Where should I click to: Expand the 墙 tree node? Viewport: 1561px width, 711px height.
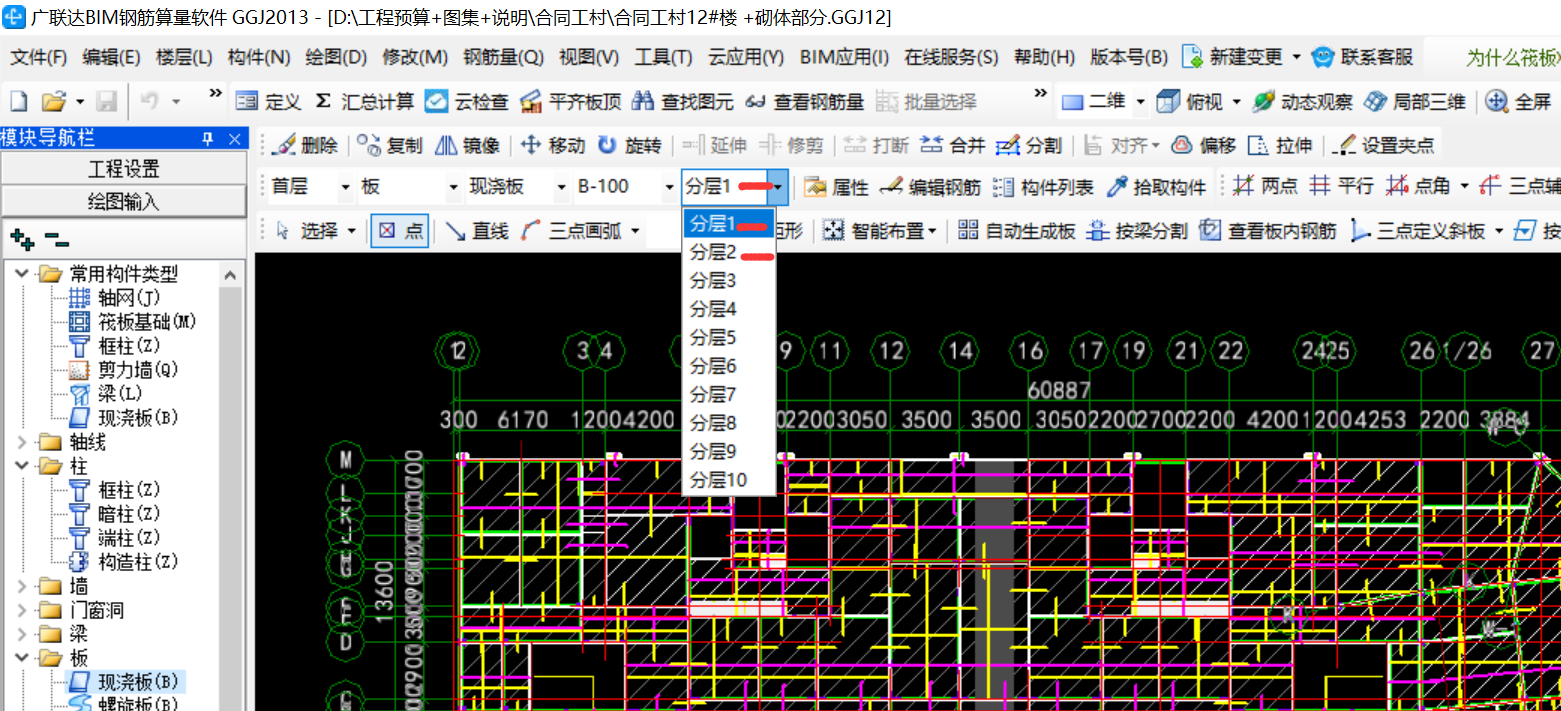point(22,586)
